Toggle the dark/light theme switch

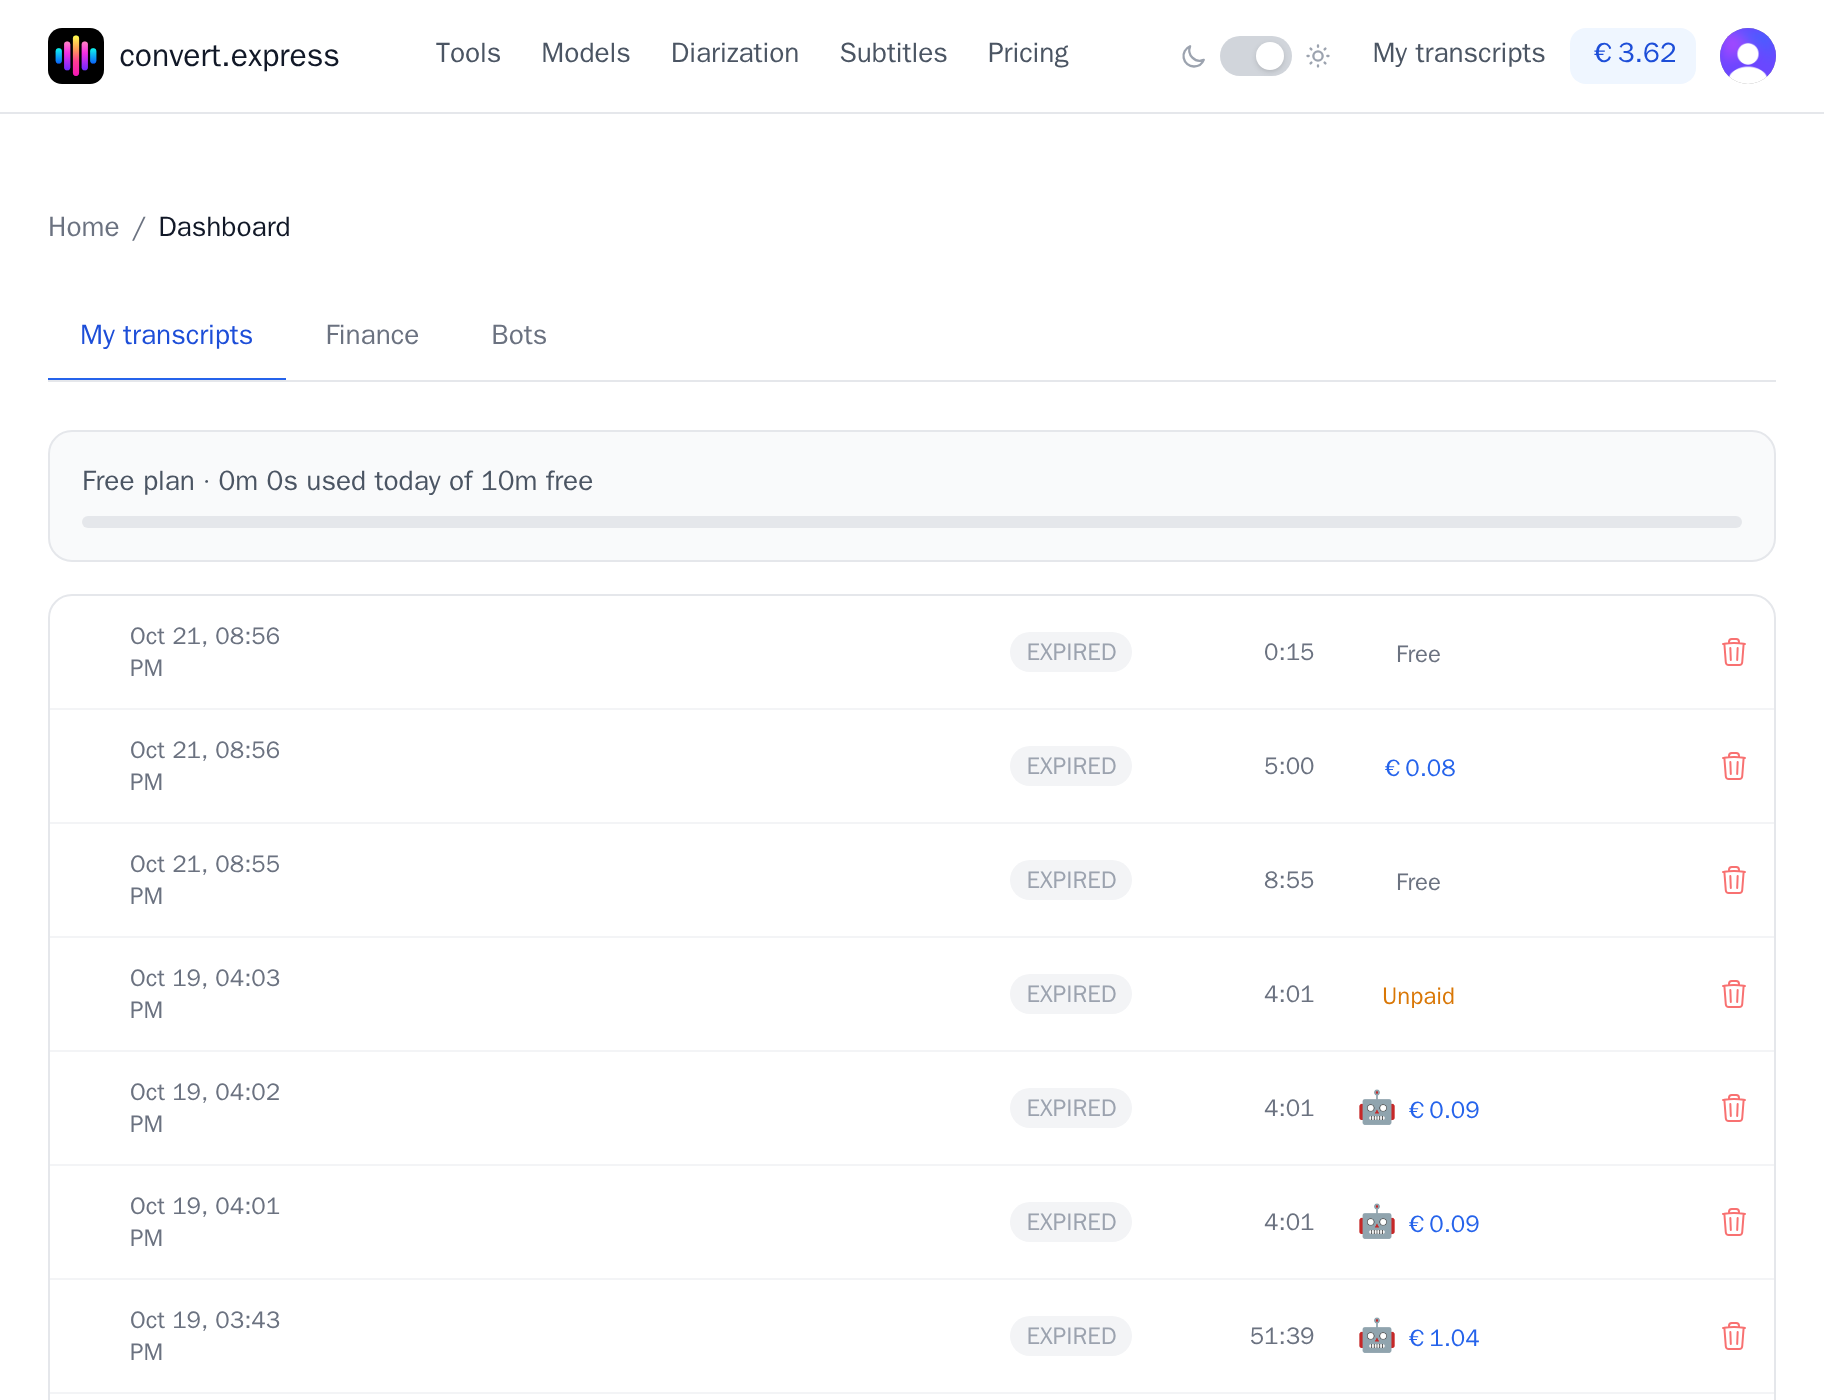coord(1256,56)
